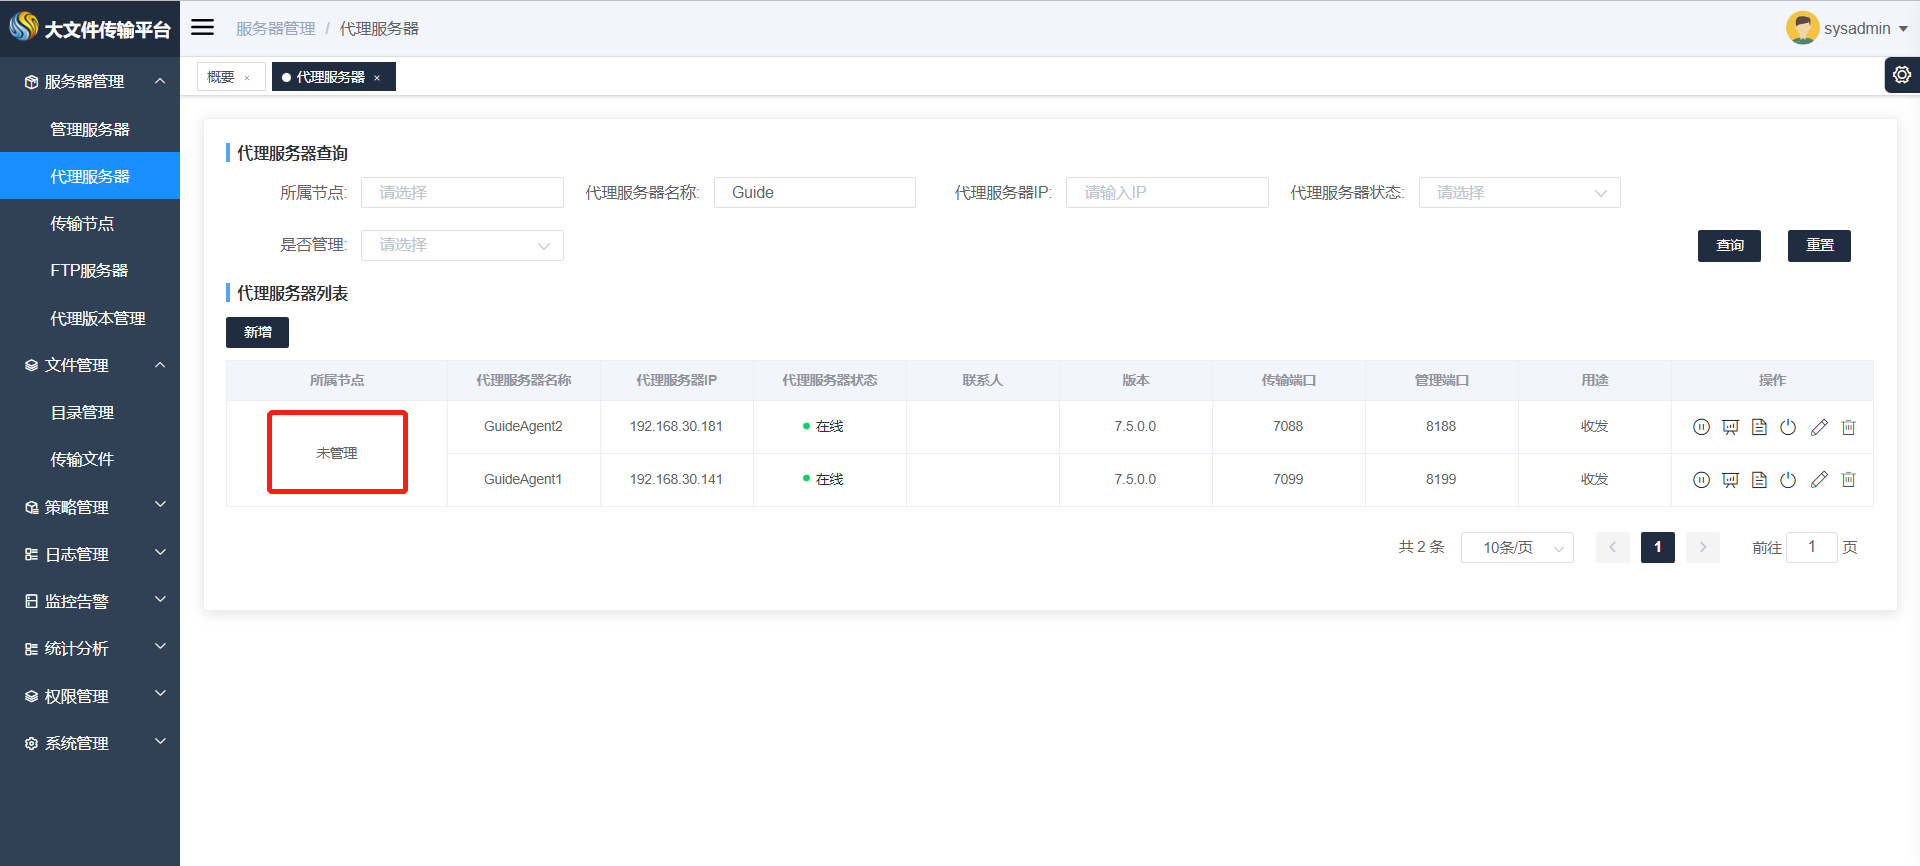Expand the 监控告警 sidebar group
This screenshot has height=866, width=1920.
pyautogui.click(x=90, y=602)
